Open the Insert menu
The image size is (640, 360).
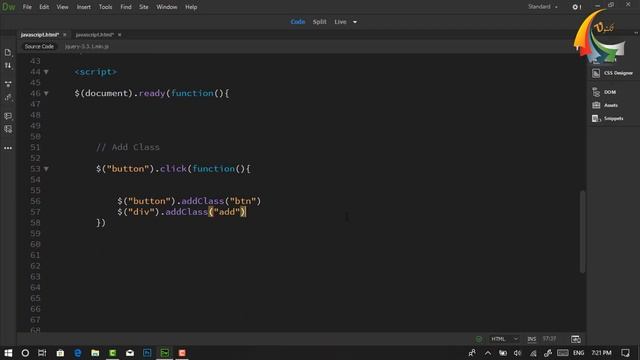tap(84, 7)
